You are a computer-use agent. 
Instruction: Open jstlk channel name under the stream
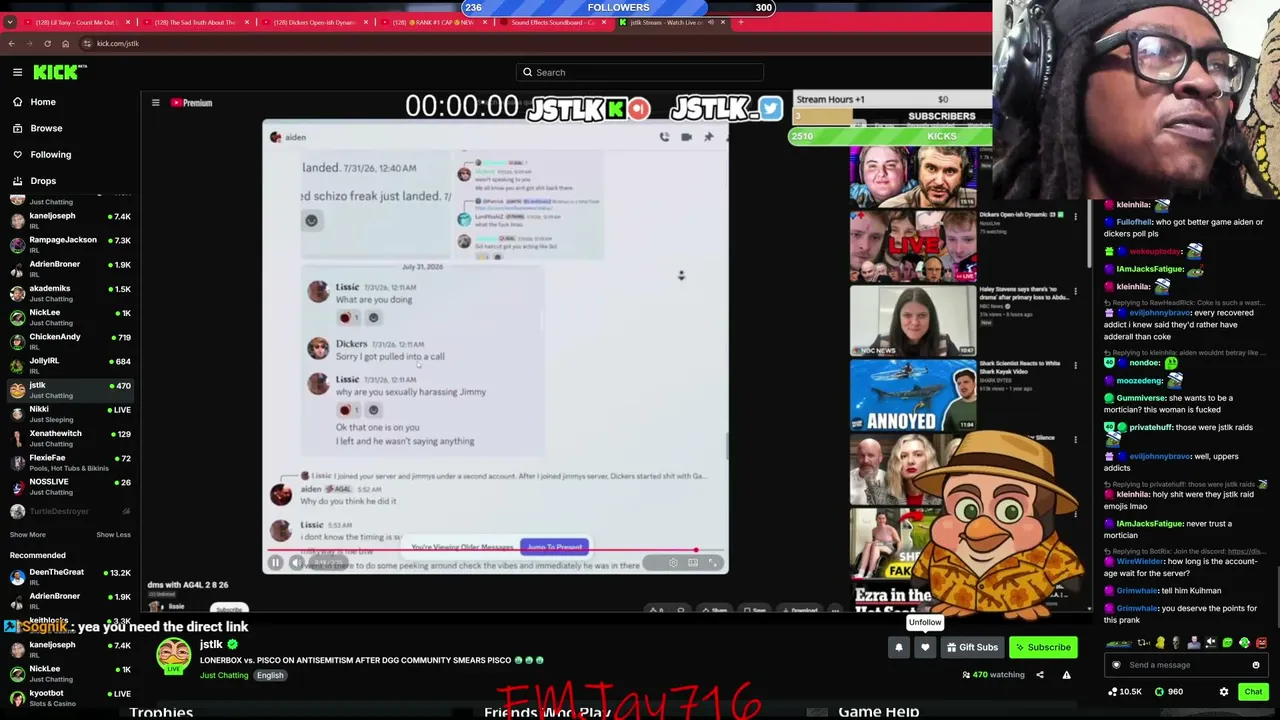211,645
